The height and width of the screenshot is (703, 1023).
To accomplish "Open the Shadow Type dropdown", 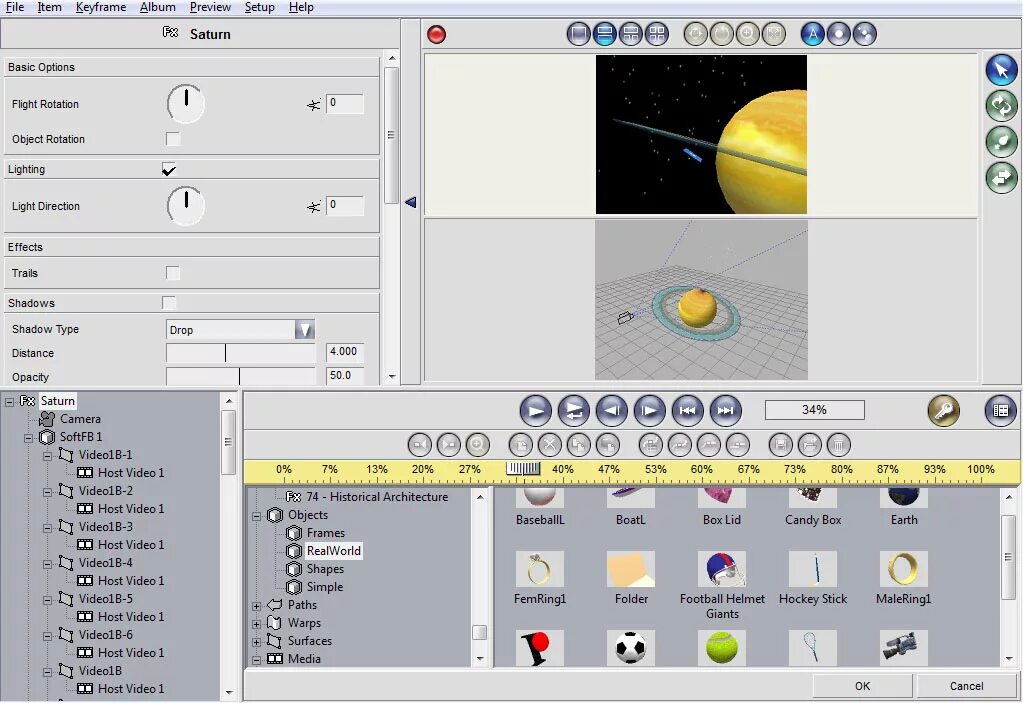I will click(x=304, y=330).
